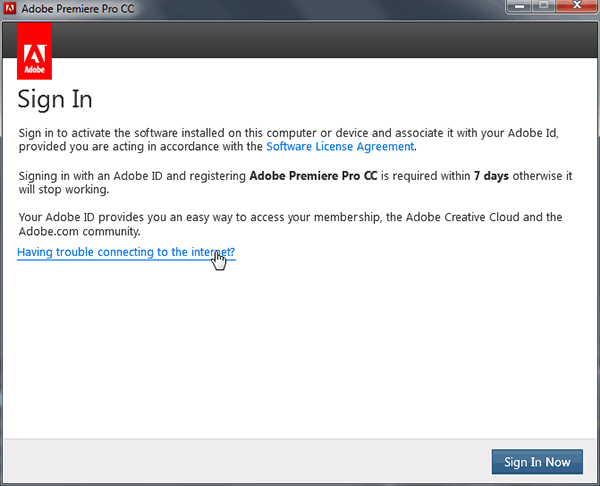The height and width of the screenshot is (486, 600).
Task: Click the Adobe Premiere Pro CC window title
Action: tap(78, 8)
